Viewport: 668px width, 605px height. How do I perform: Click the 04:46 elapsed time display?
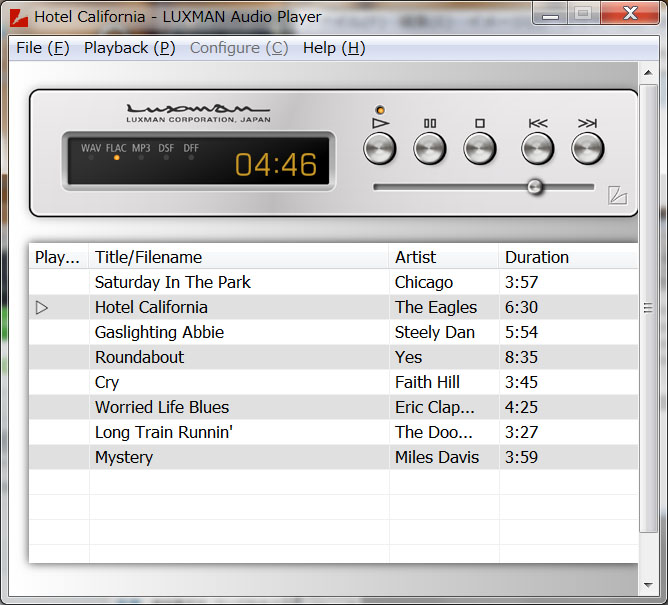276,164
